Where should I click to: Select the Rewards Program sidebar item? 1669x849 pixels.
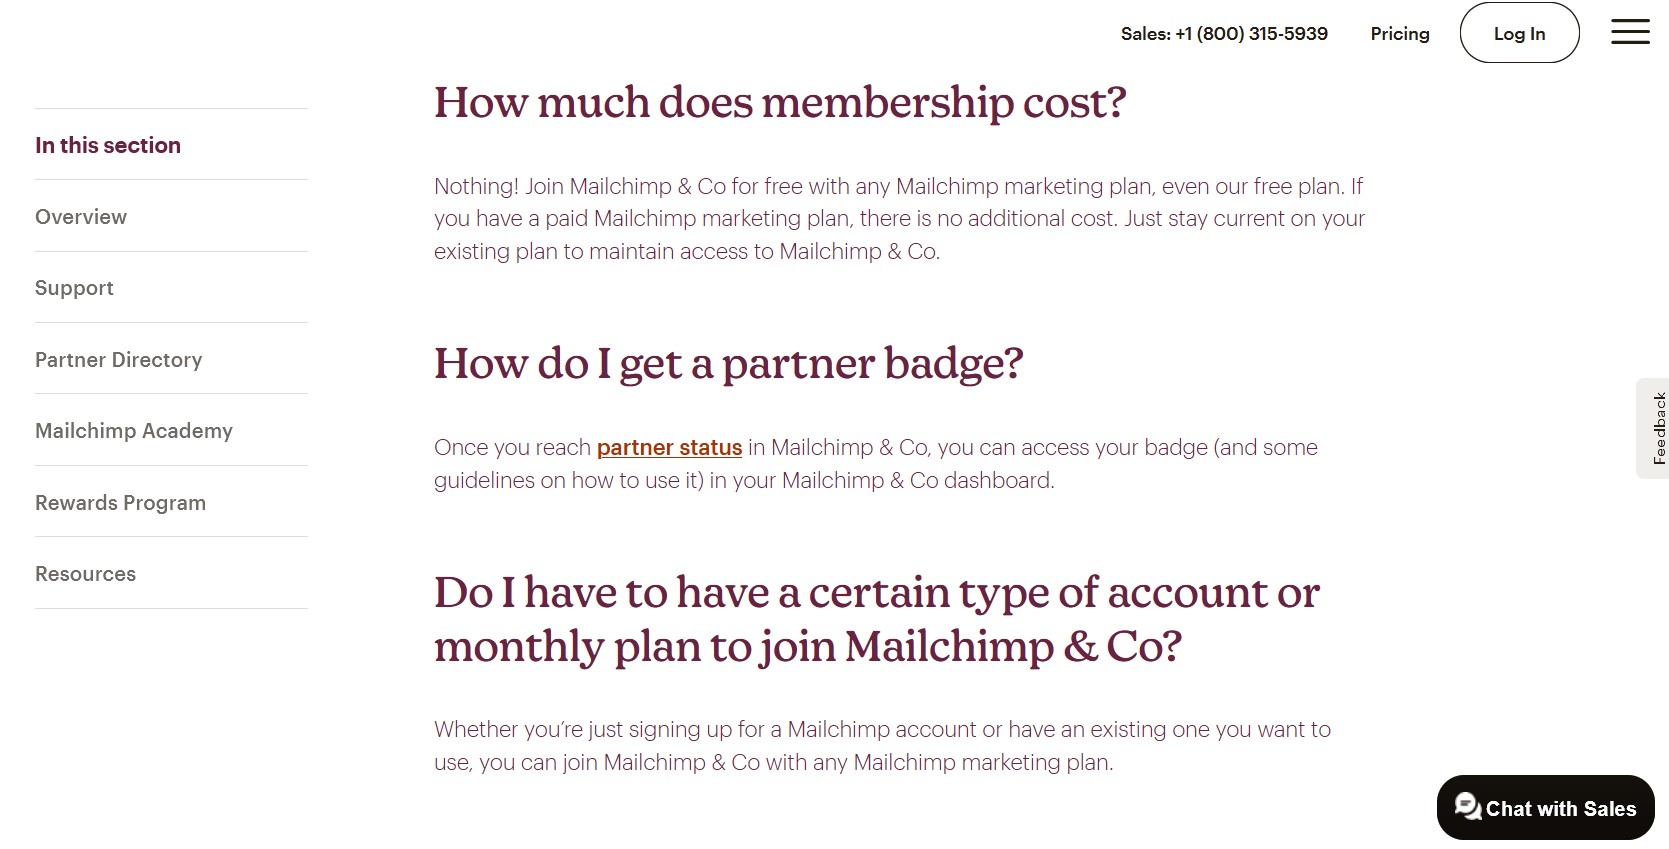[120, 503]
